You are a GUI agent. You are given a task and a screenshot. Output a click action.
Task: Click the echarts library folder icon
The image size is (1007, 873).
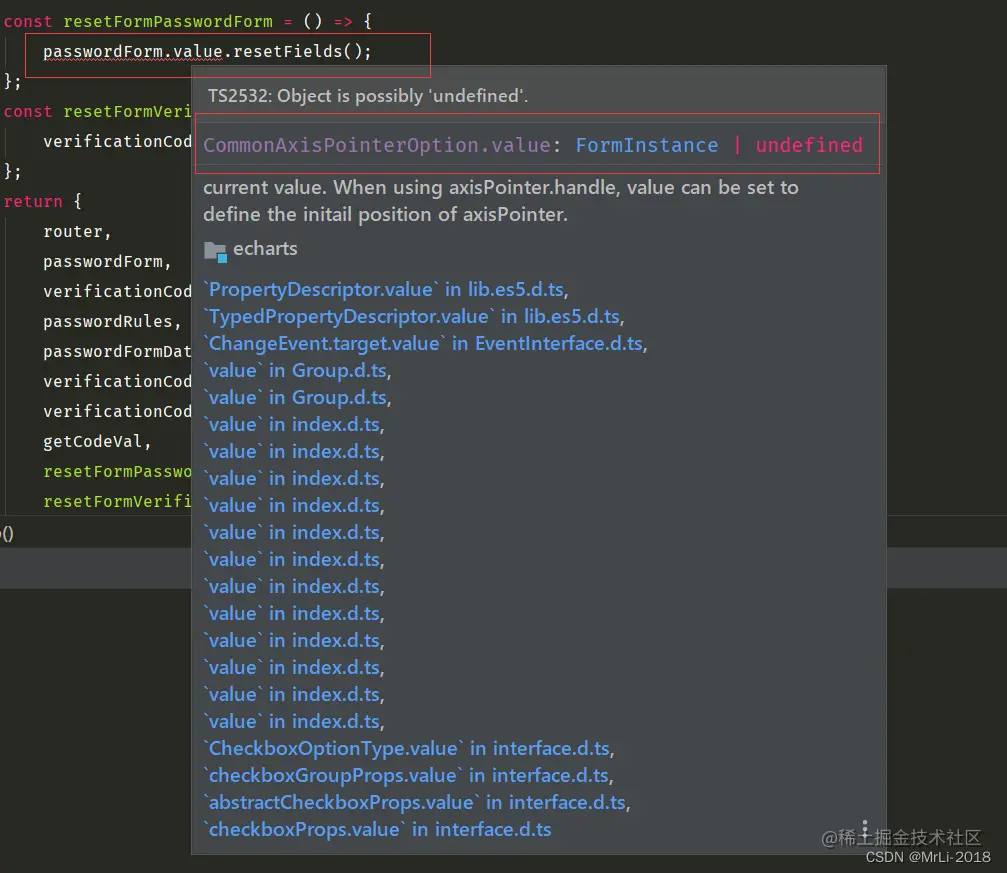pyautogui.click(x=215, y=251)
